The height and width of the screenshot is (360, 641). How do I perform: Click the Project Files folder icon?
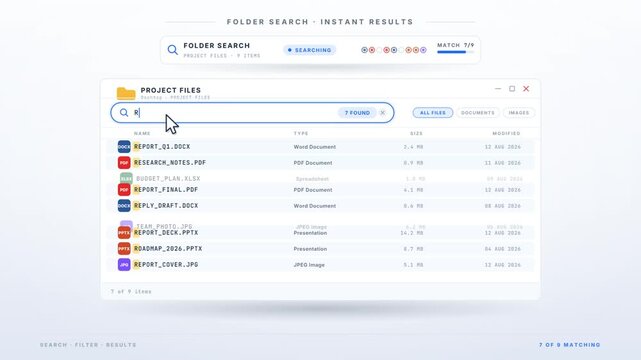coord(126,94)
